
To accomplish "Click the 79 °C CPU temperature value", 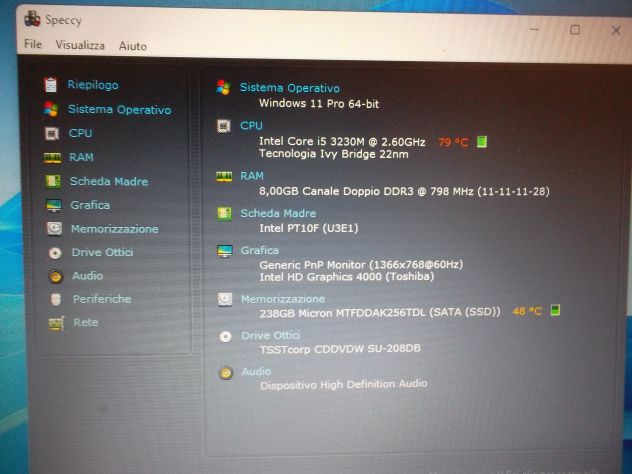I will (x=453, y=142).
